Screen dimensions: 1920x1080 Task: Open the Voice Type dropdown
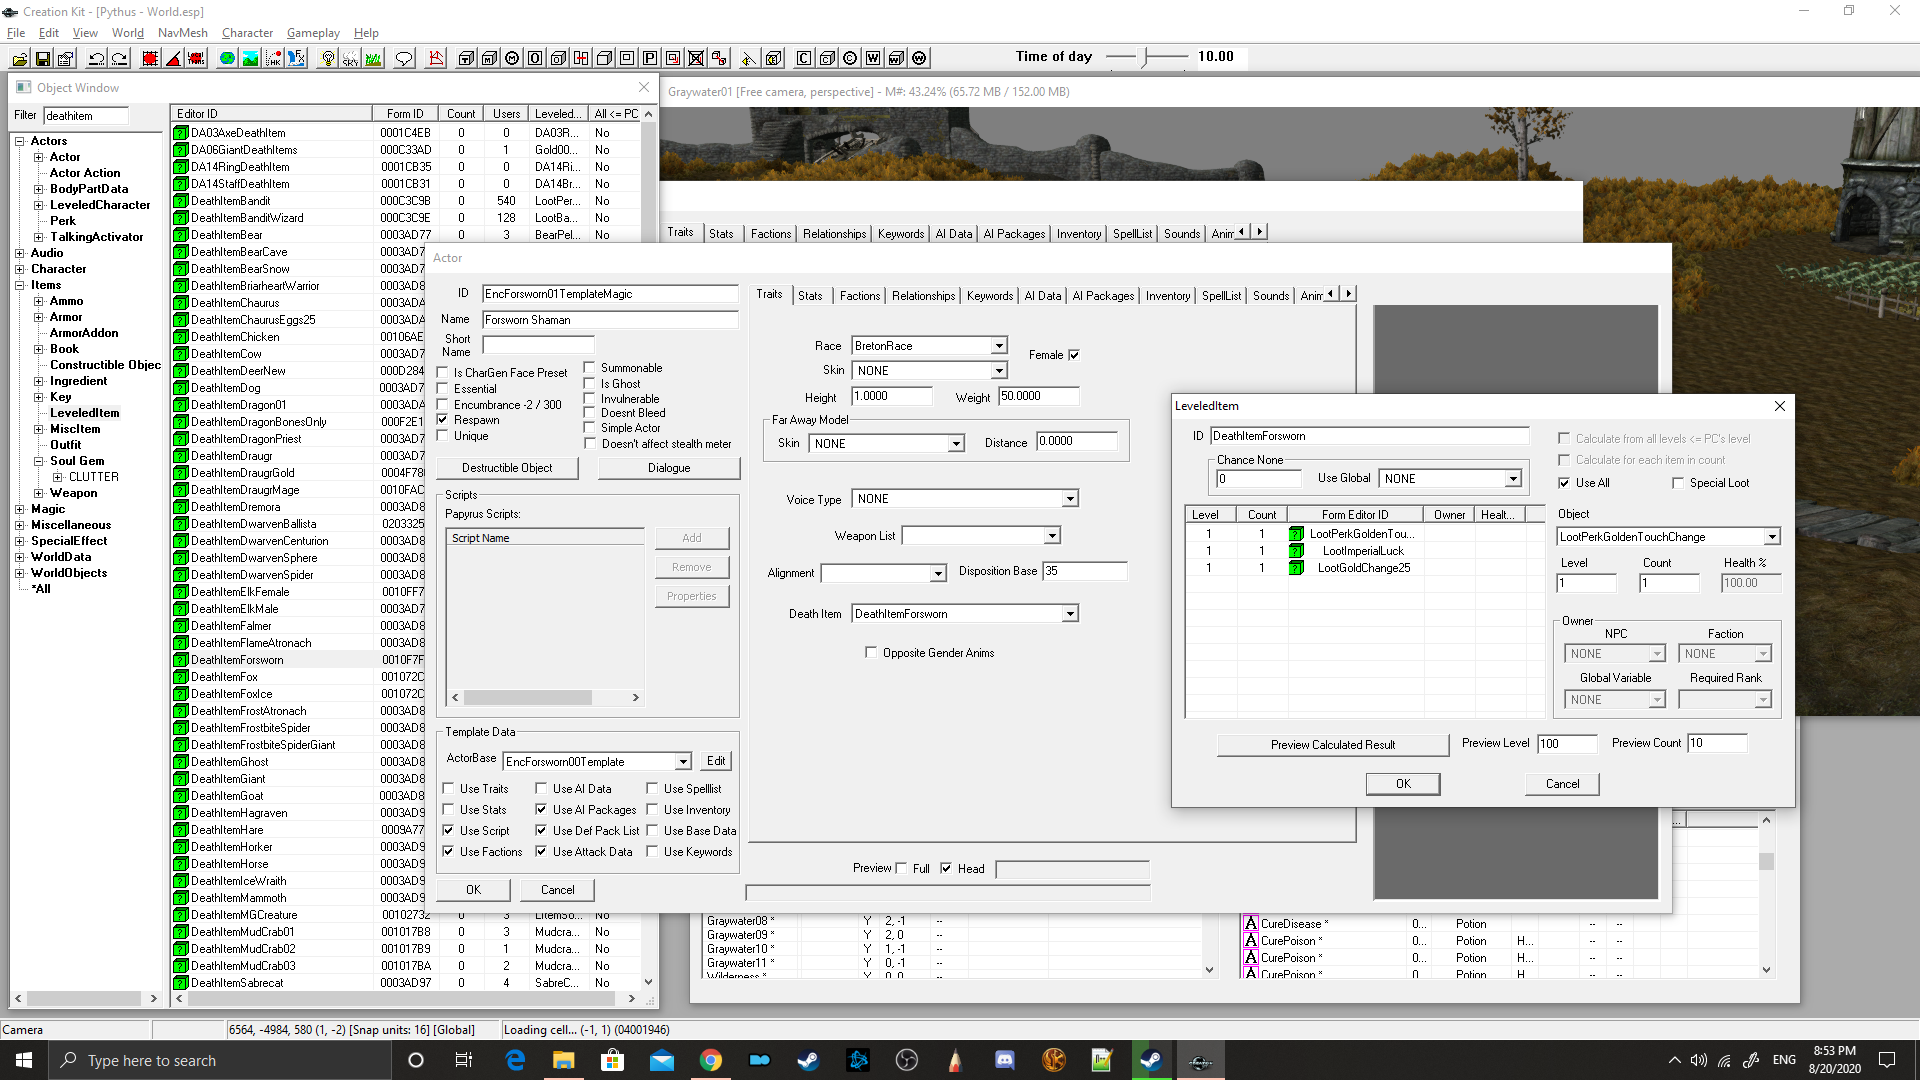tap(1070, 499)
